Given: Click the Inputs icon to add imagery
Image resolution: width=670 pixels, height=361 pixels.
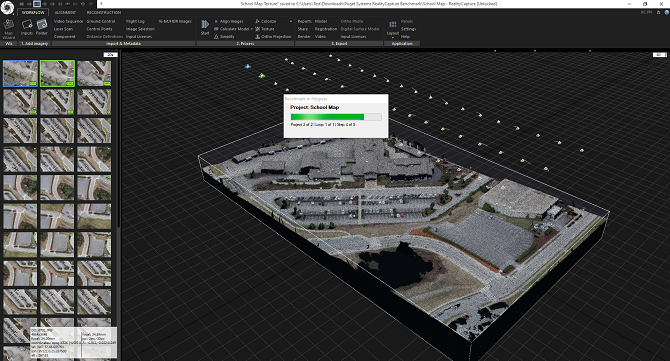Looking at the screenshot, I should click(27, 28).
